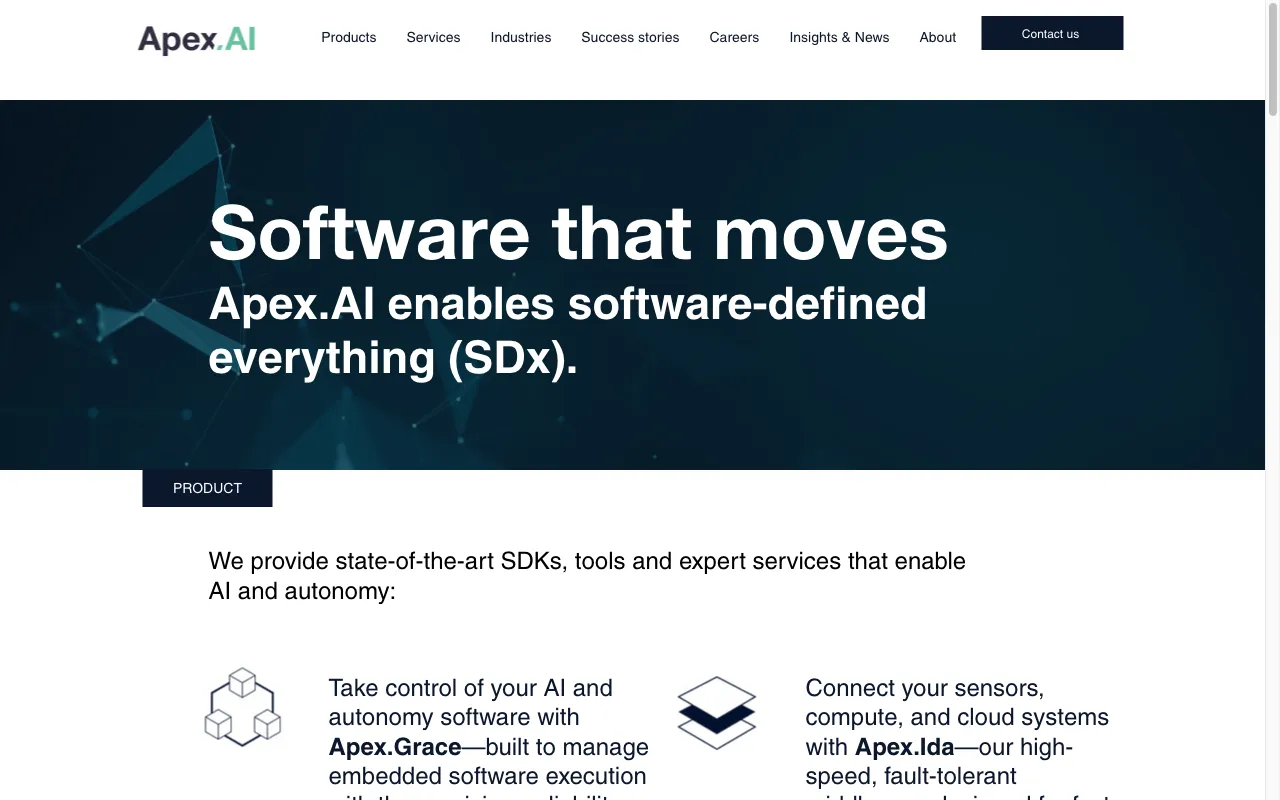Open the Services menu
Viewport: 1280px width, 800px height.
(433, 37)
